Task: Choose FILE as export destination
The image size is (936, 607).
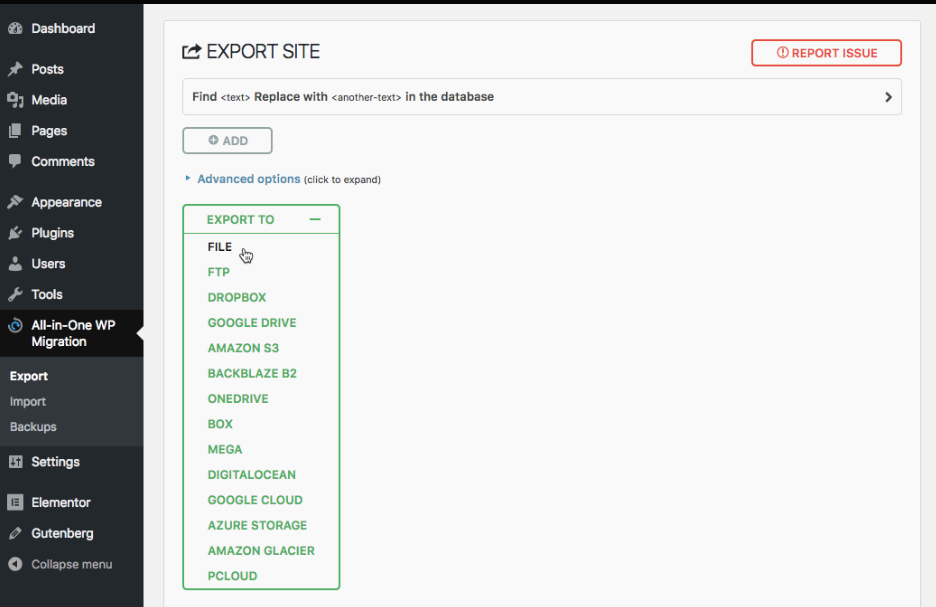Action: (x=220, y=247)
